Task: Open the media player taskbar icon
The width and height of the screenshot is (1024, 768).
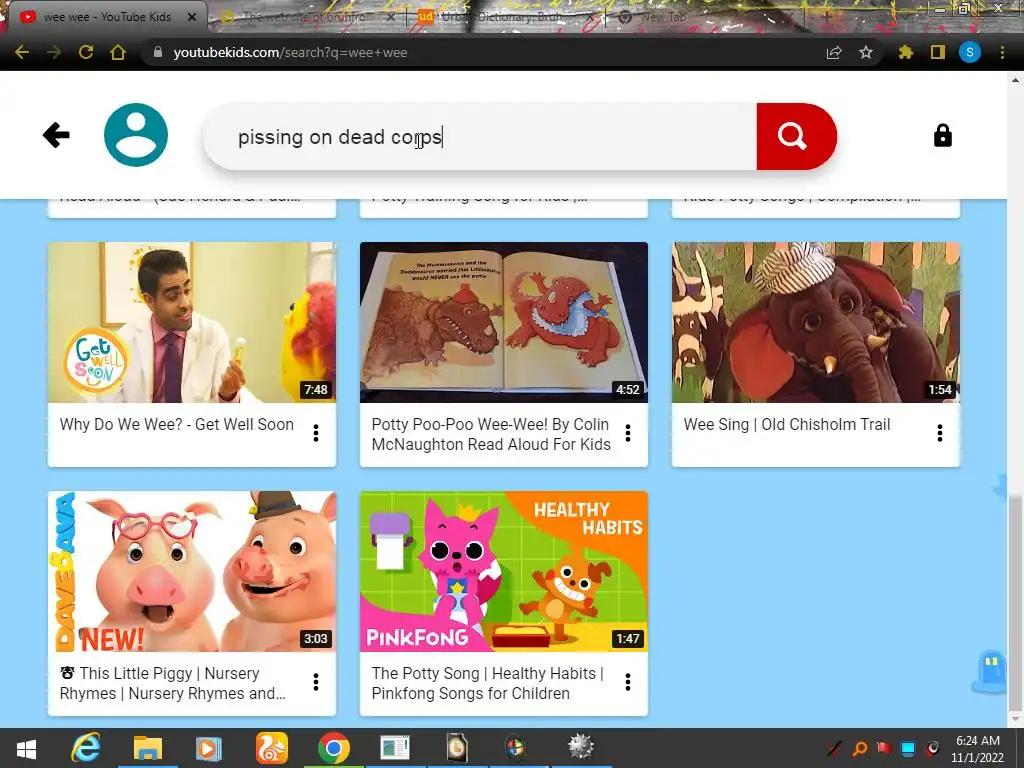Action: click(x=209, y=748)
